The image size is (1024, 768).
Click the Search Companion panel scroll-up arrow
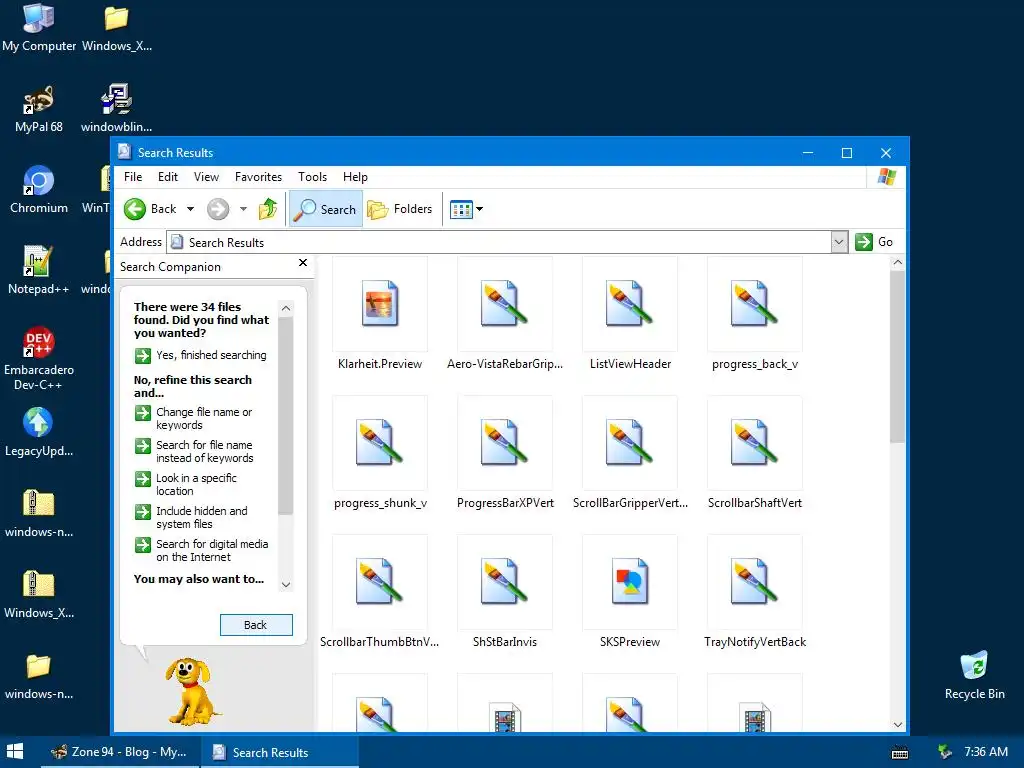pos(285,308)
